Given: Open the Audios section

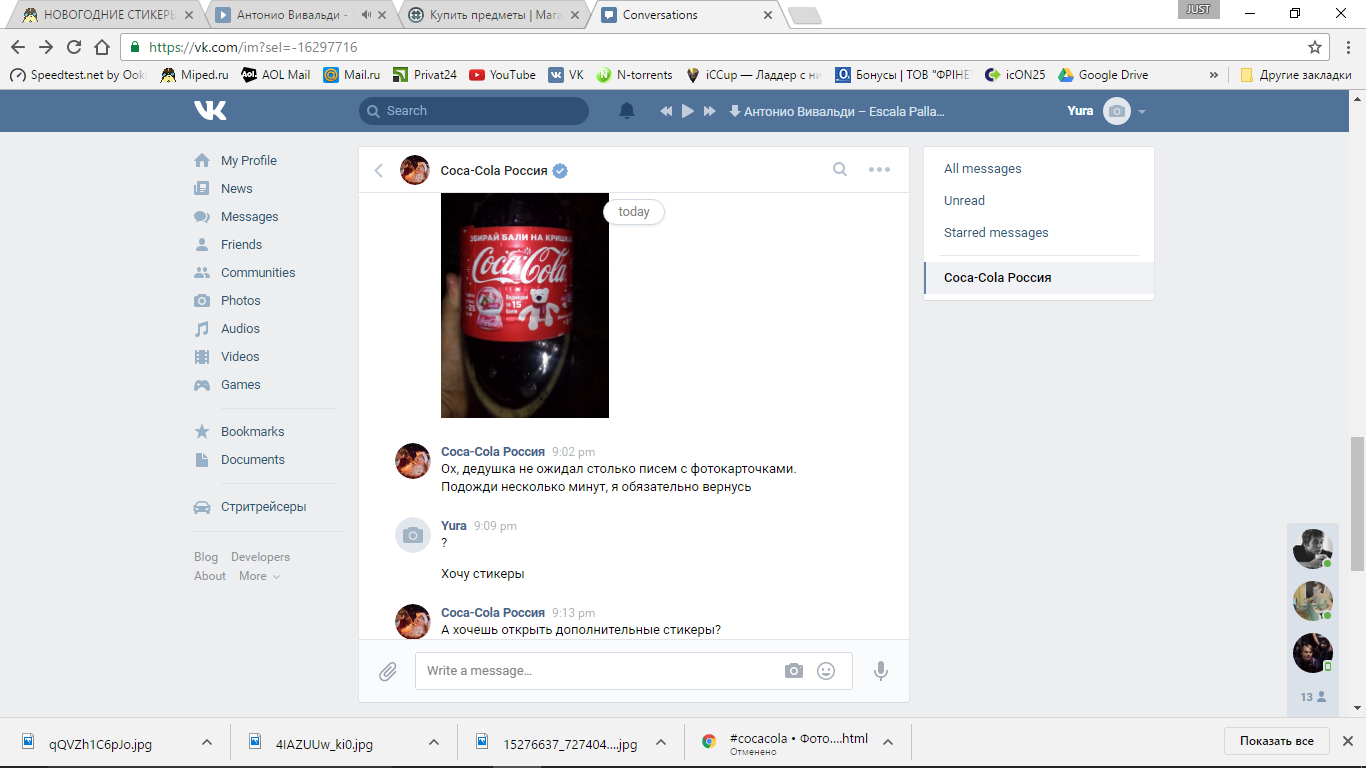Looking at the screenshot, I should tap(240, 329).
